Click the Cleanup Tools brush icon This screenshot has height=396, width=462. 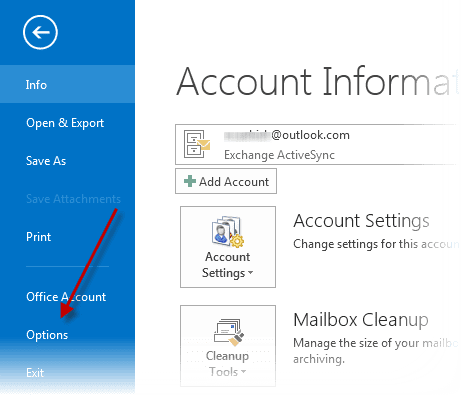228,332
